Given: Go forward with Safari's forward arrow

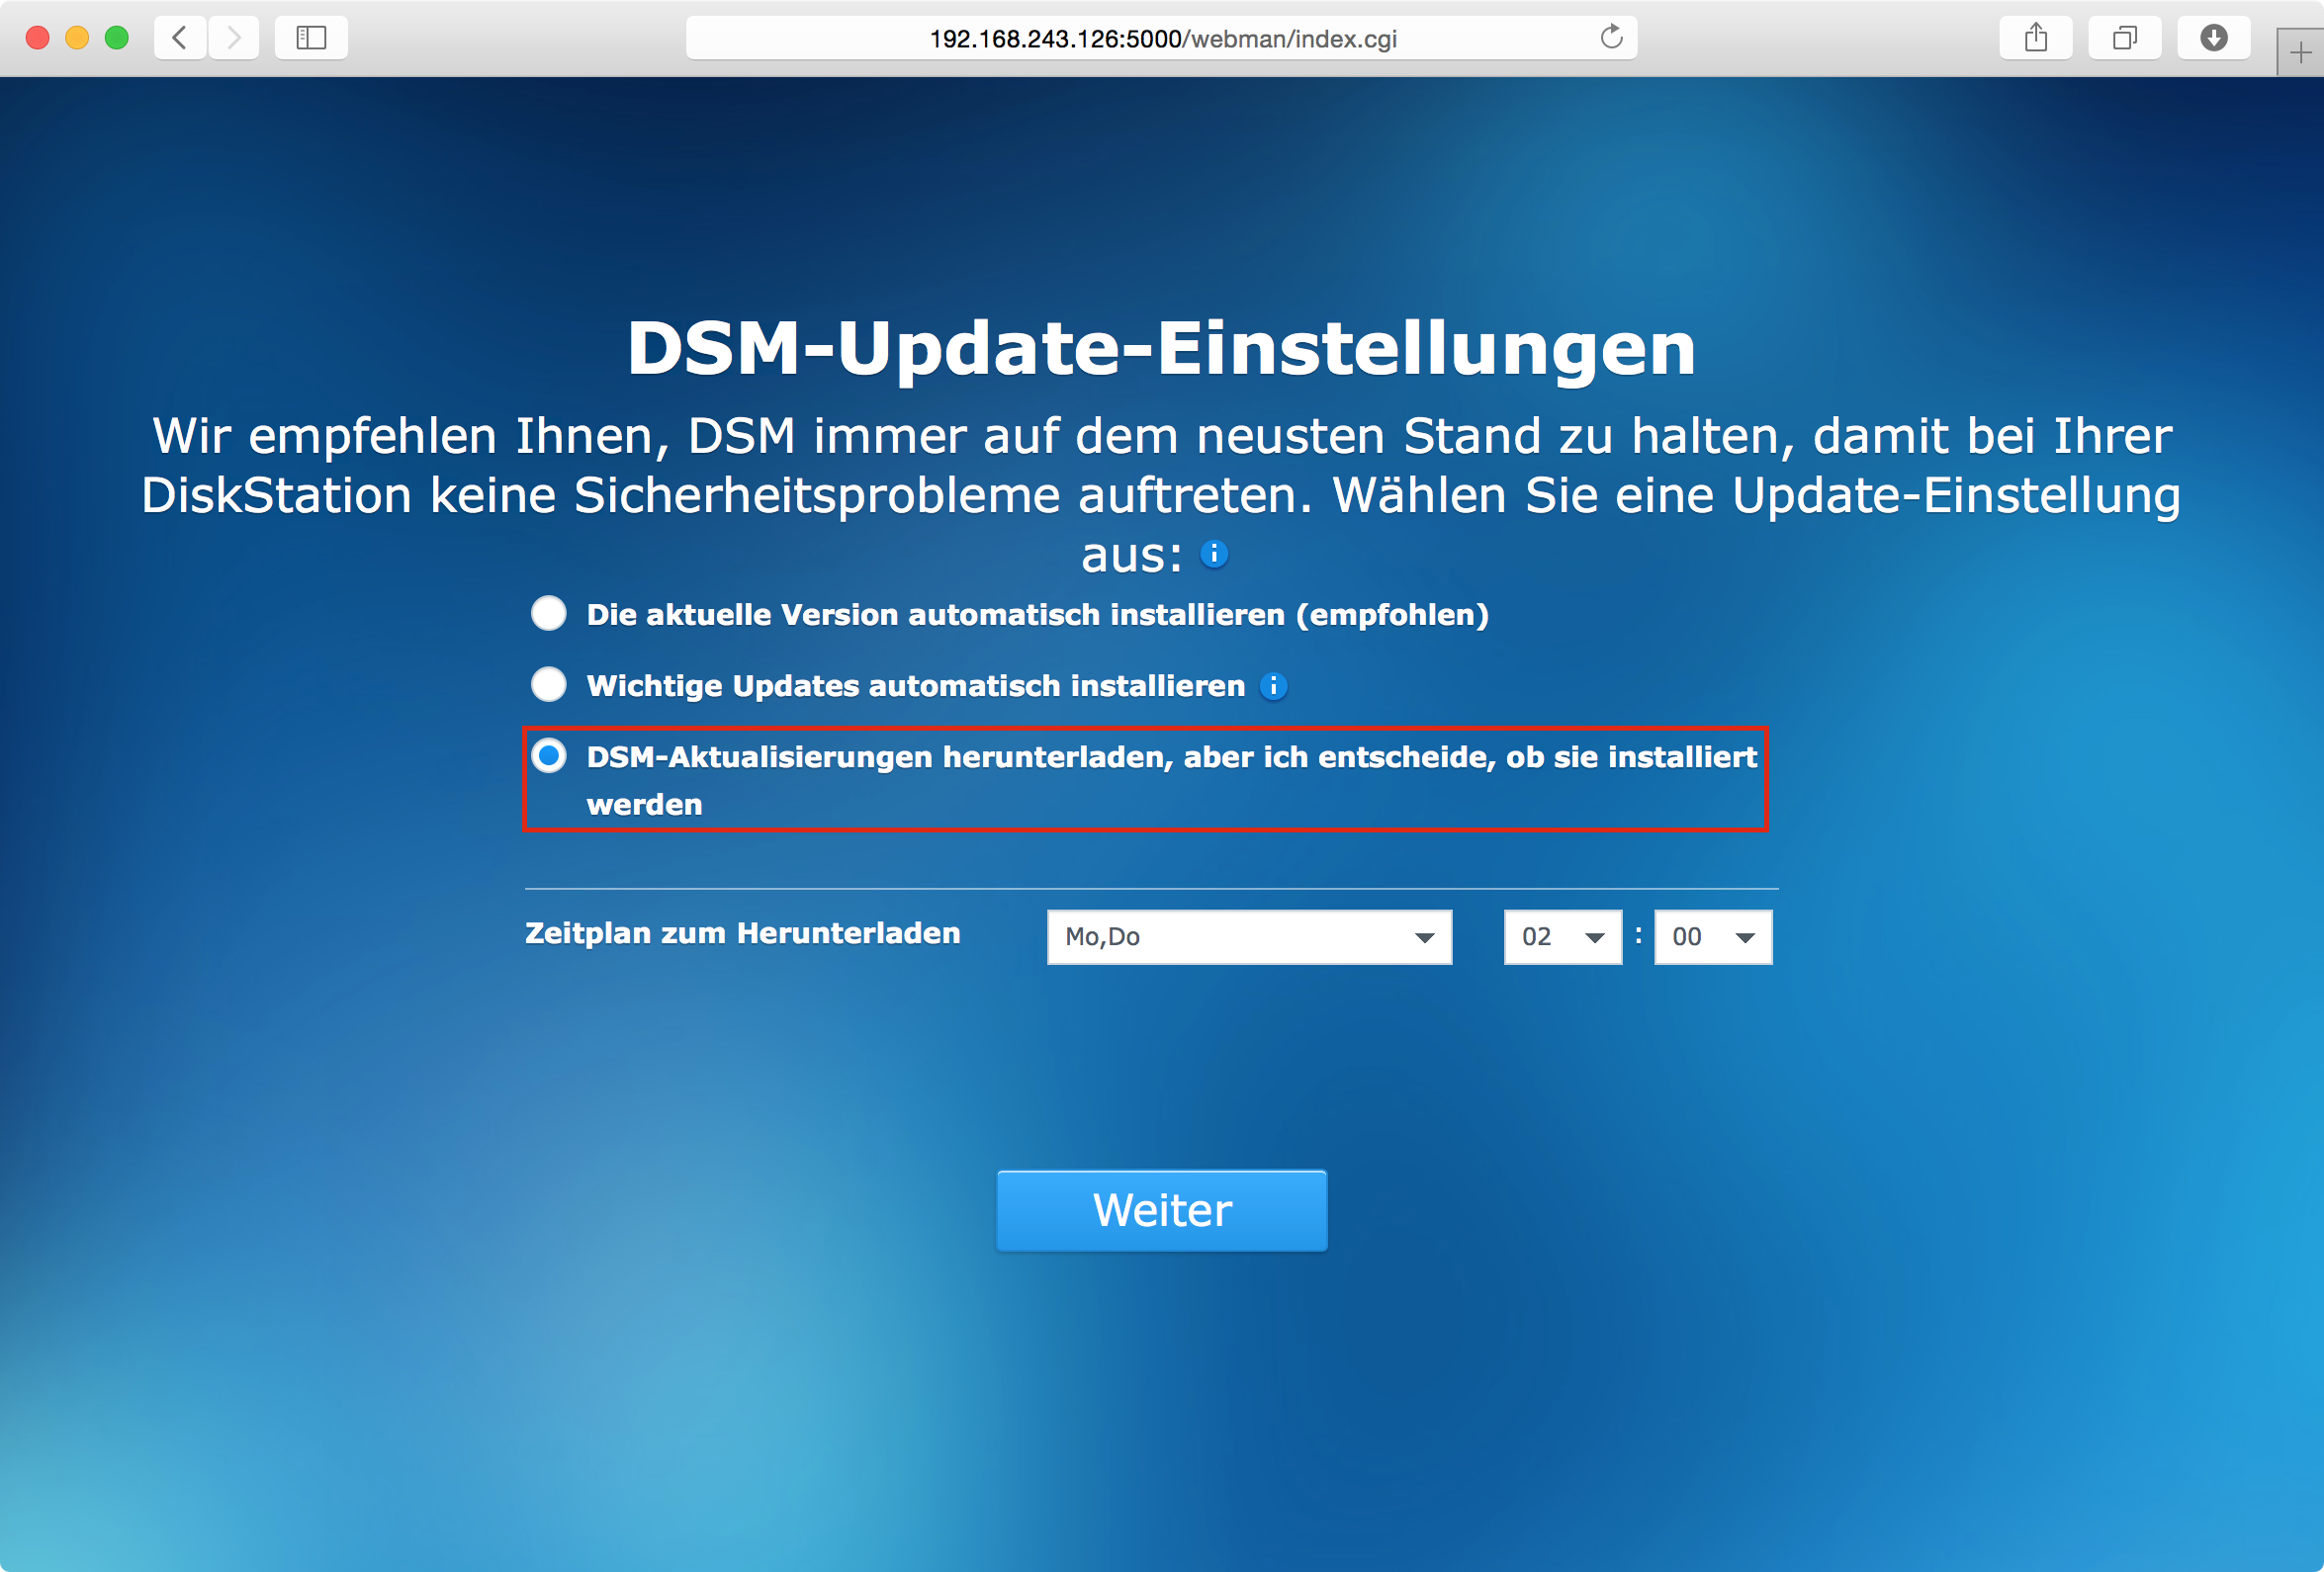Looking at the screenshot, I should (234, 38).
